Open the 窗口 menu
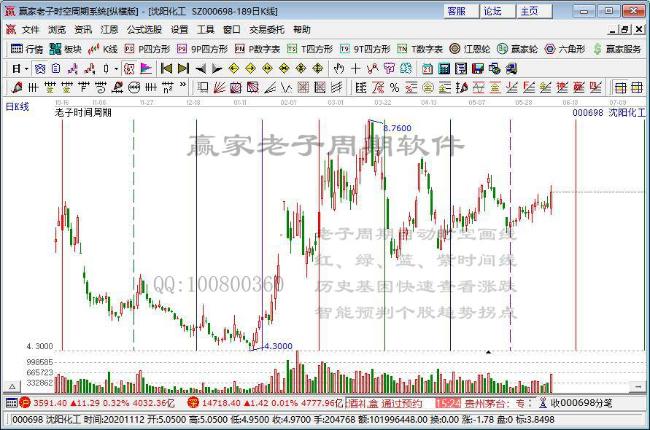 point(232,29)
